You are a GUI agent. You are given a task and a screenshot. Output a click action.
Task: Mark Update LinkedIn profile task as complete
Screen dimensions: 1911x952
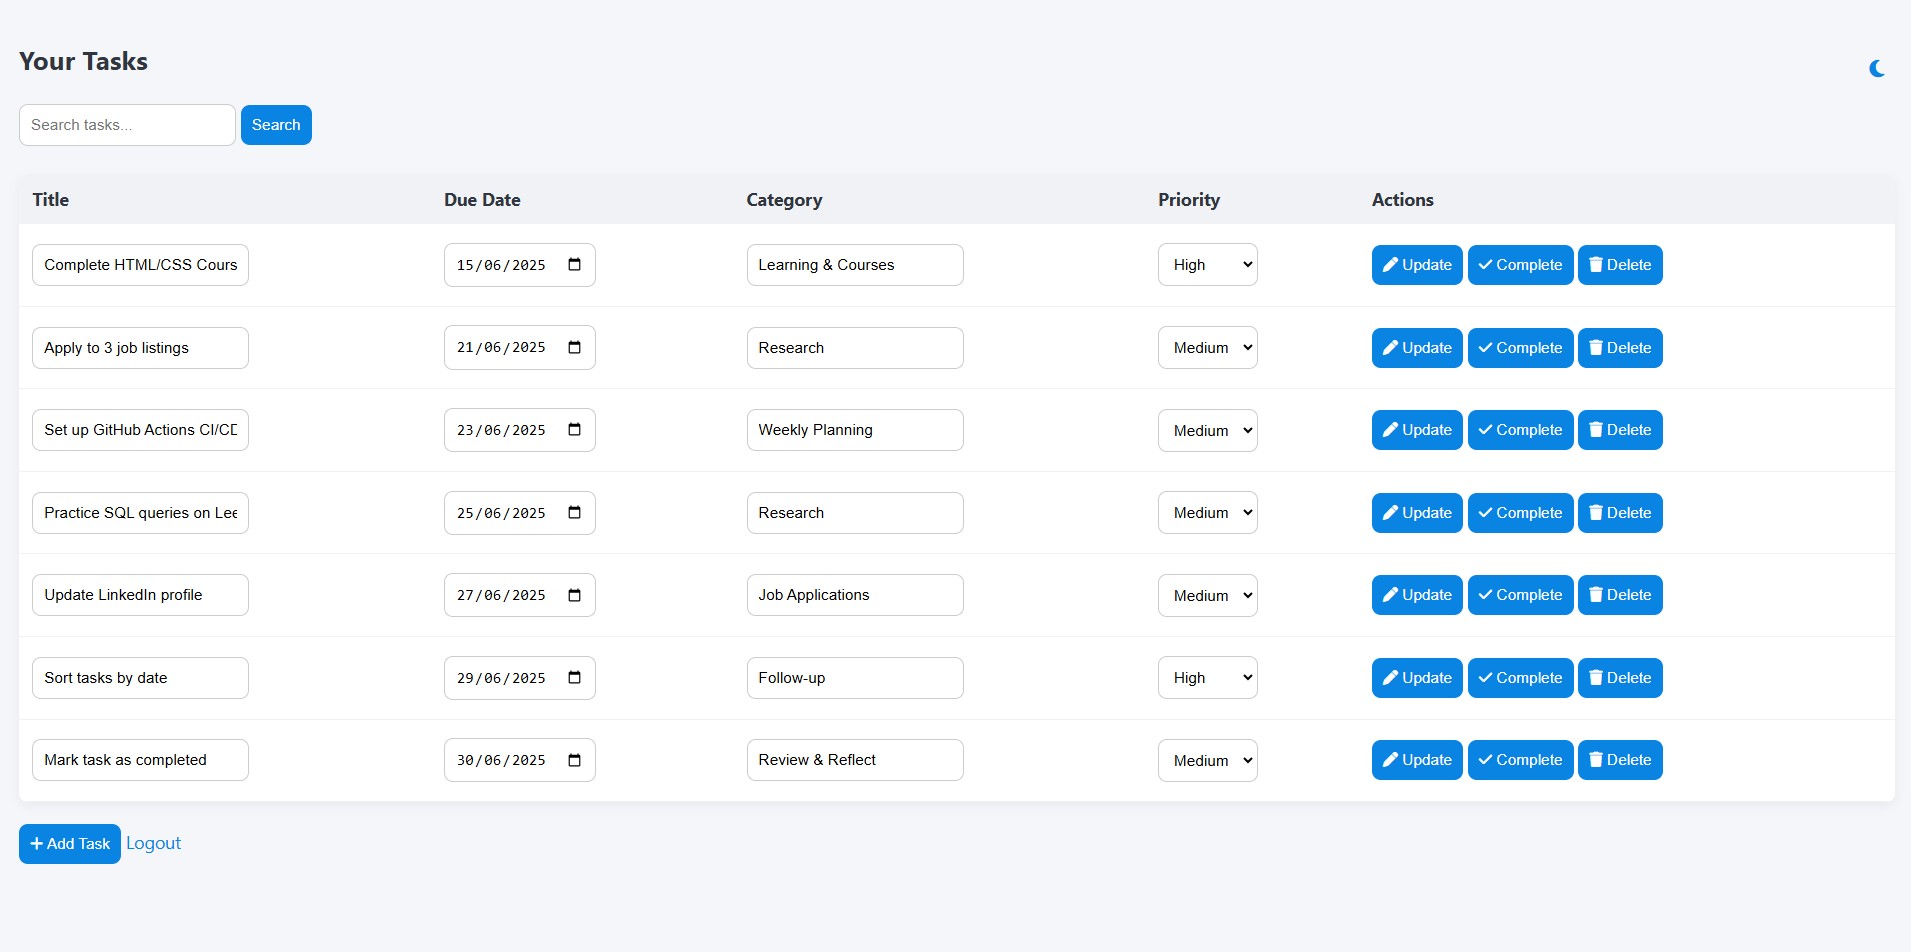coord(1519,595)
